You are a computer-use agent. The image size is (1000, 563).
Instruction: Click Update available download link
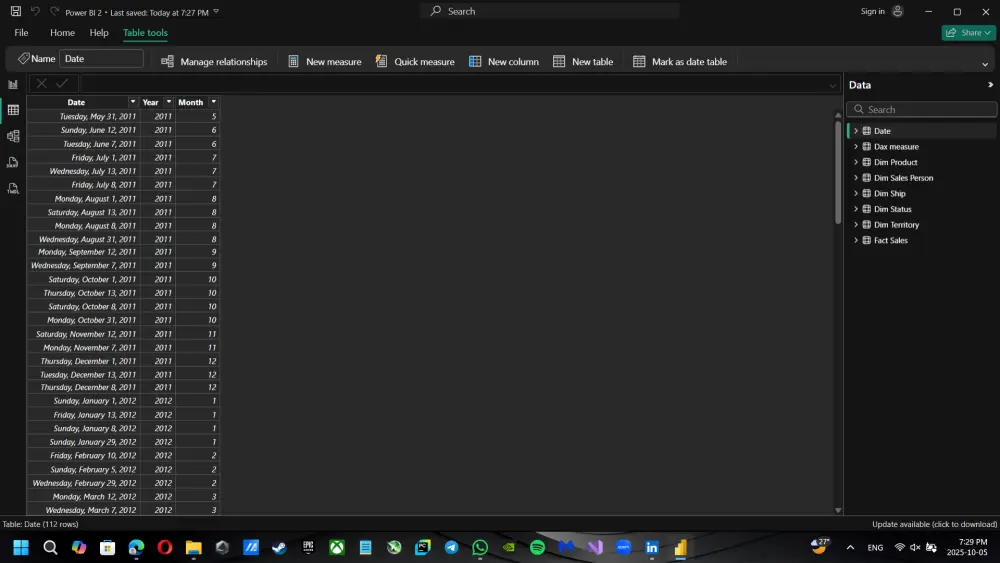point(934,524)
